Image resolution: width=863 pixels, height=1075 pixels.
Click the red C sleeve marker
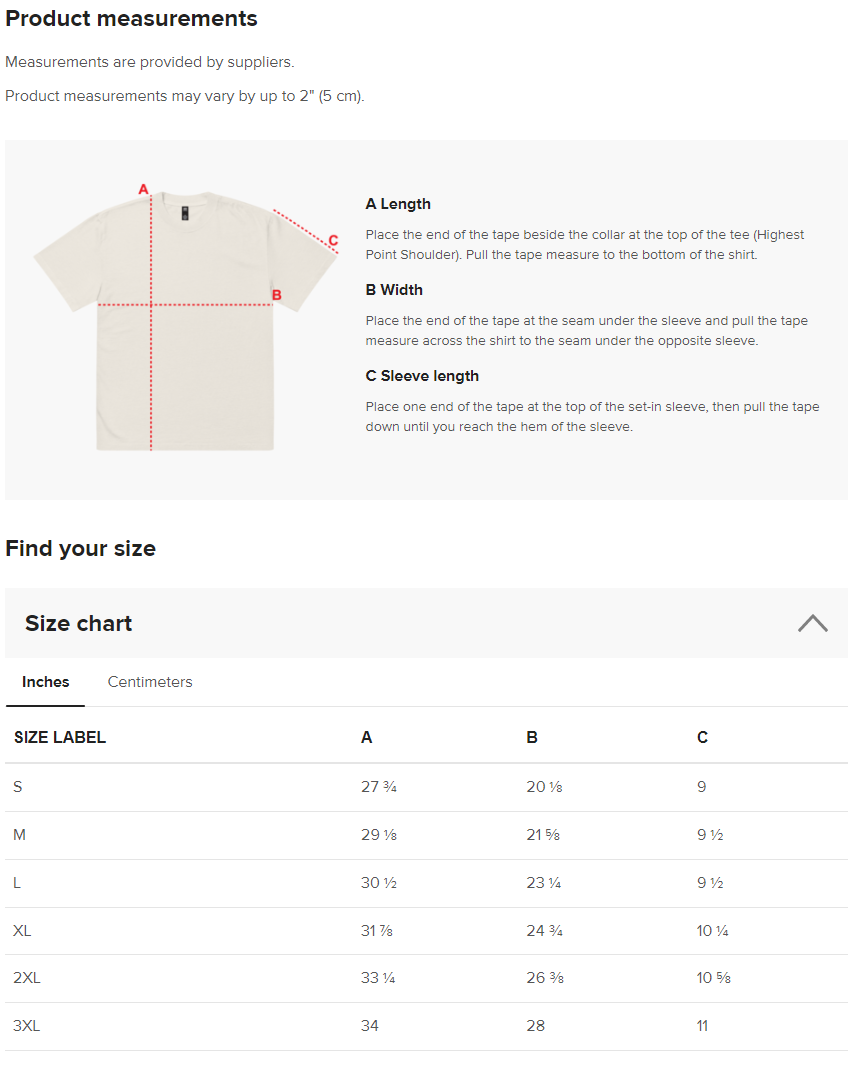point(333,240)
